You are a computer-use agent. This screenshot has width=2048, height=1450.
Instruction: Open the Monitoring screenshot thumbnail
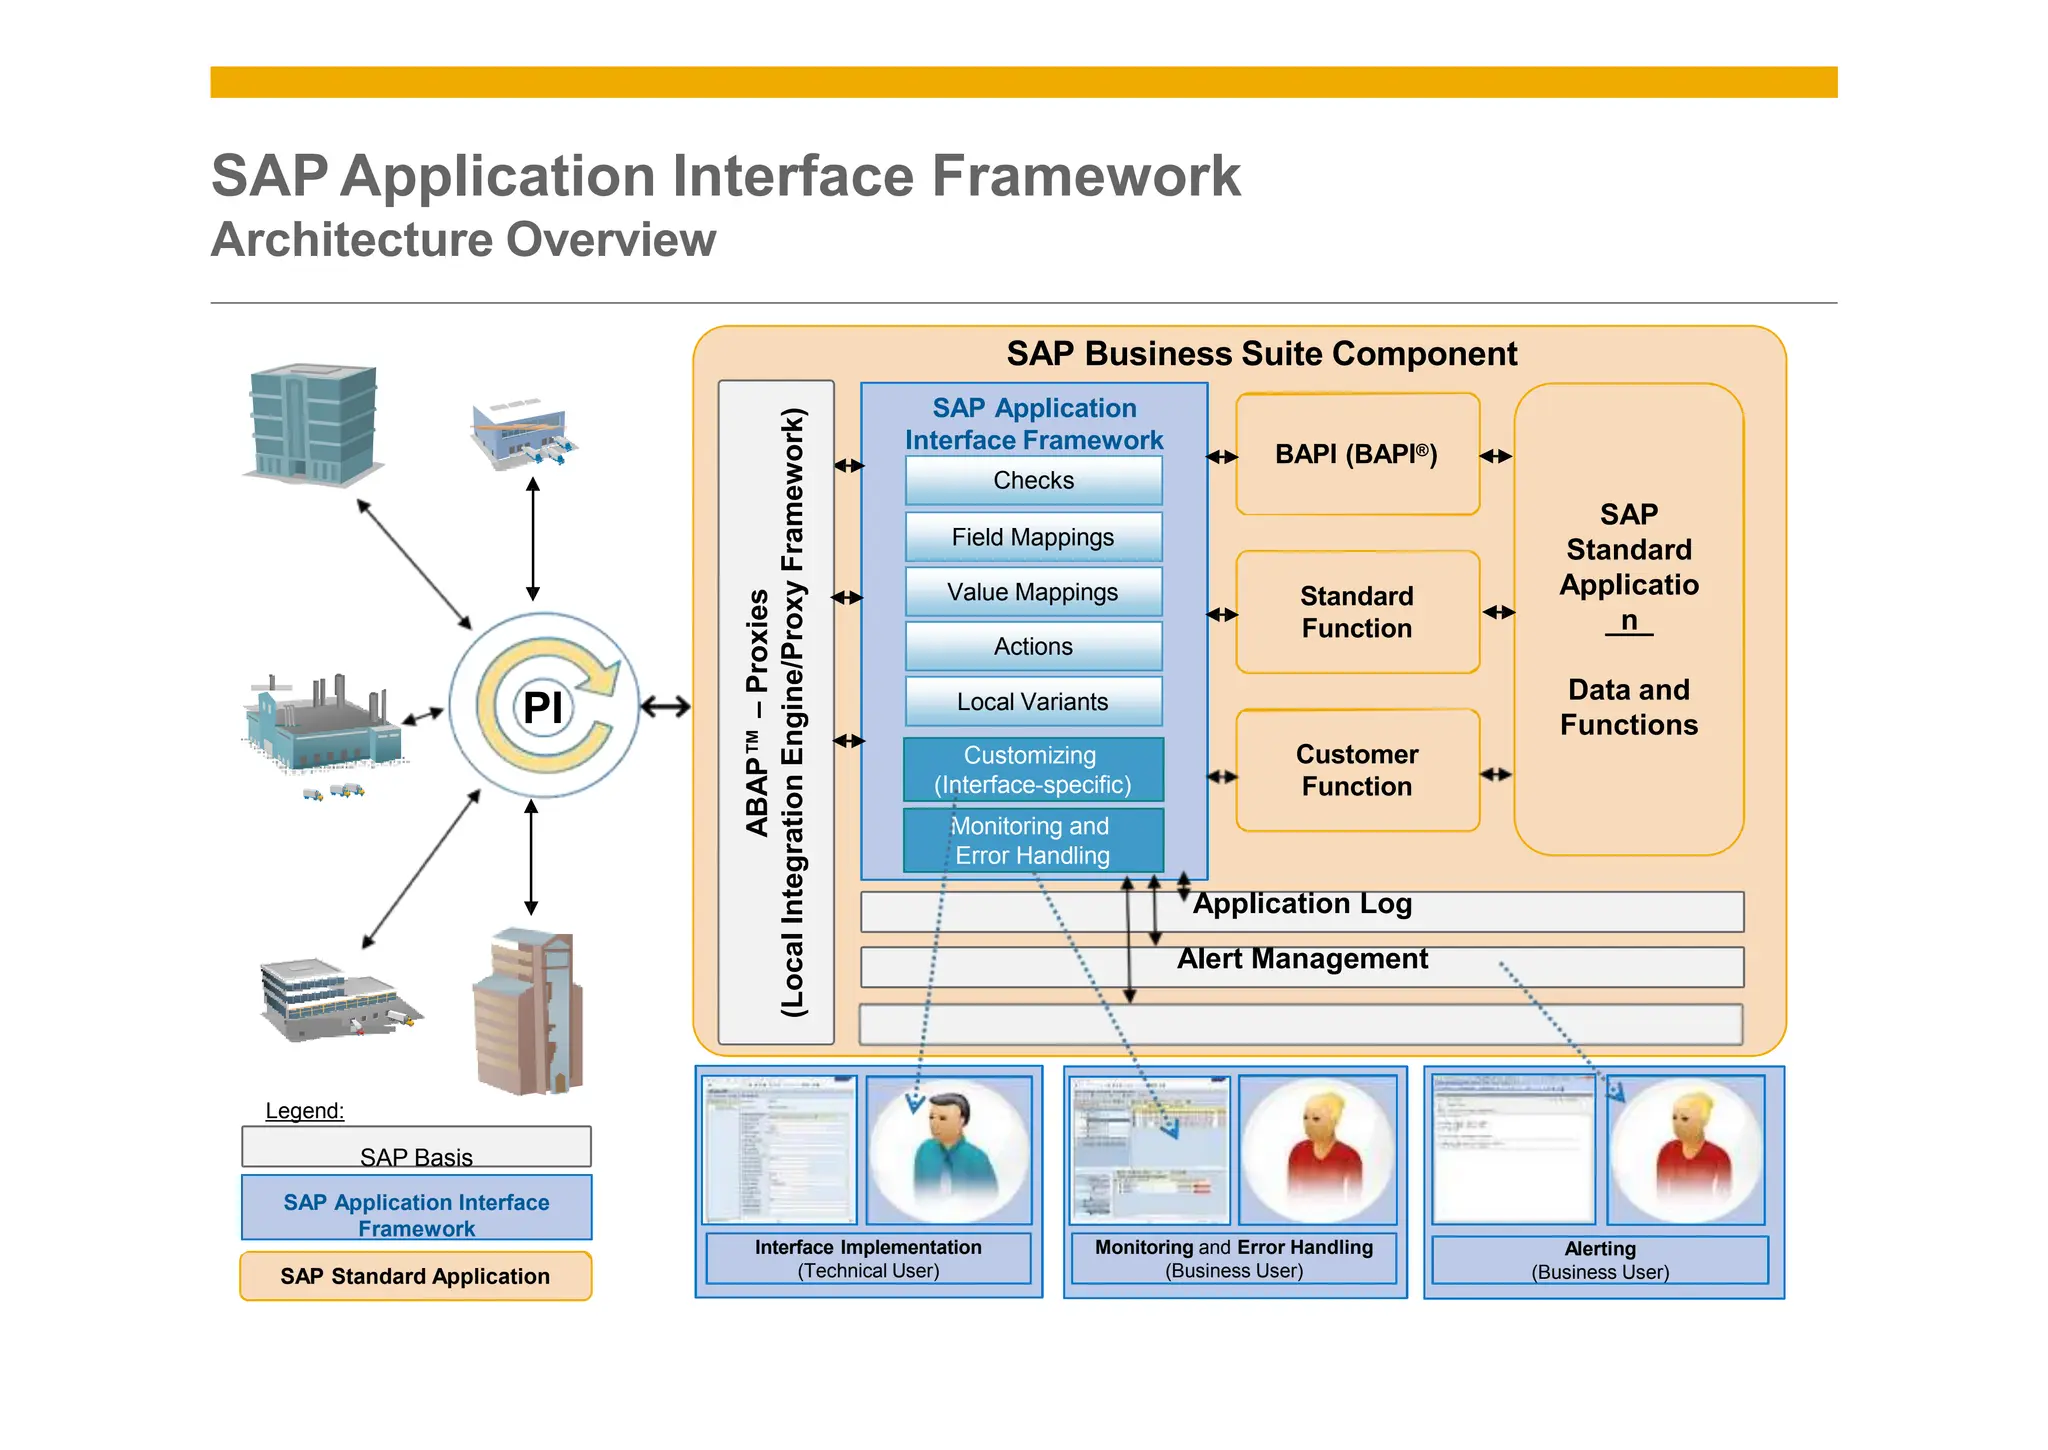click(1150, 1150)
